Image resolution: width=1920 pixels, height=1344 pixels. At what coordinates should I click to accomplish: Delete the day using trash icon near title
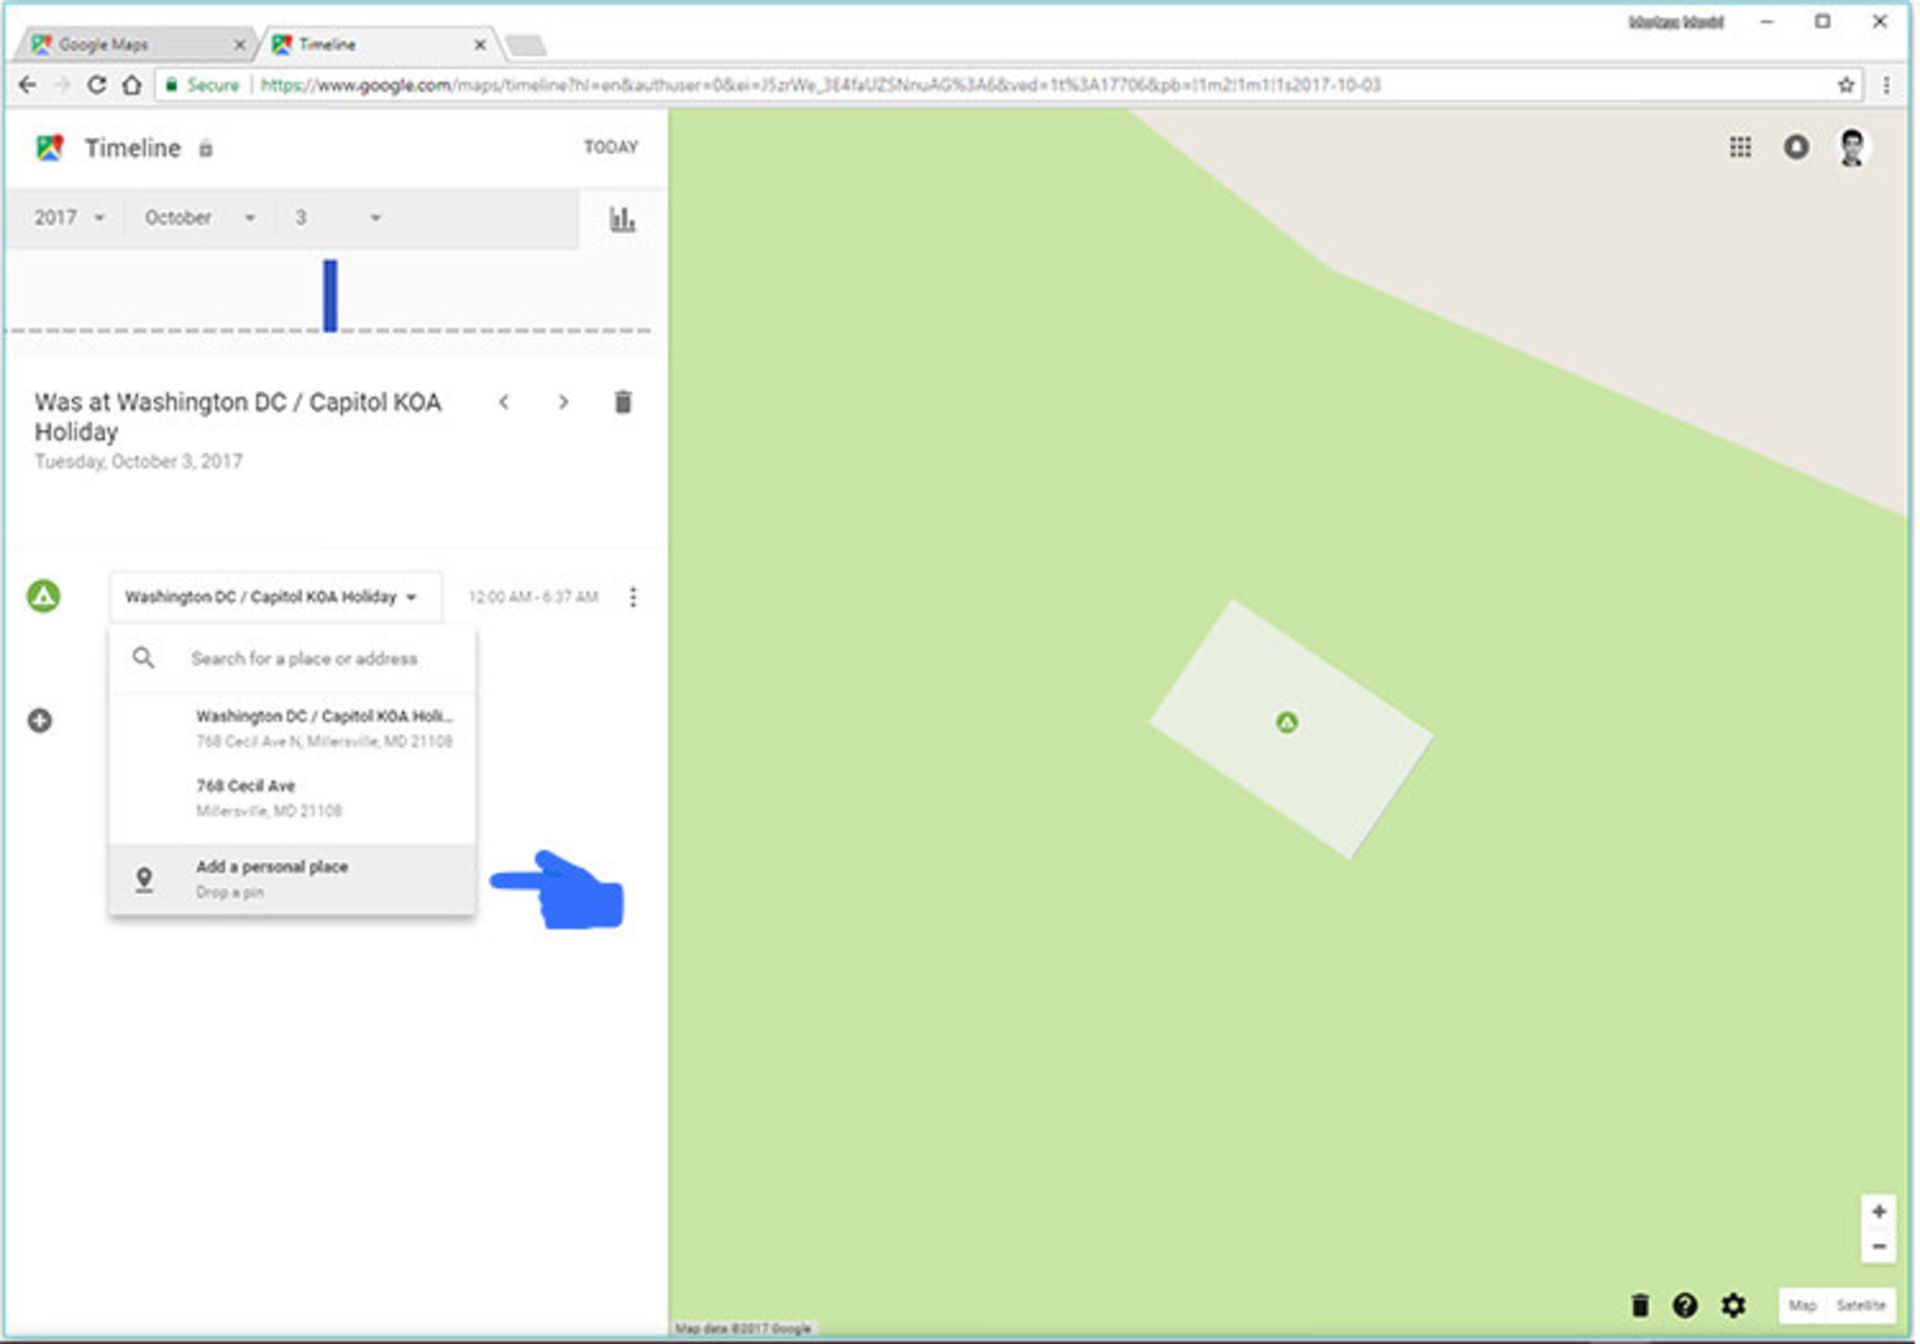(x=622, y=402)
